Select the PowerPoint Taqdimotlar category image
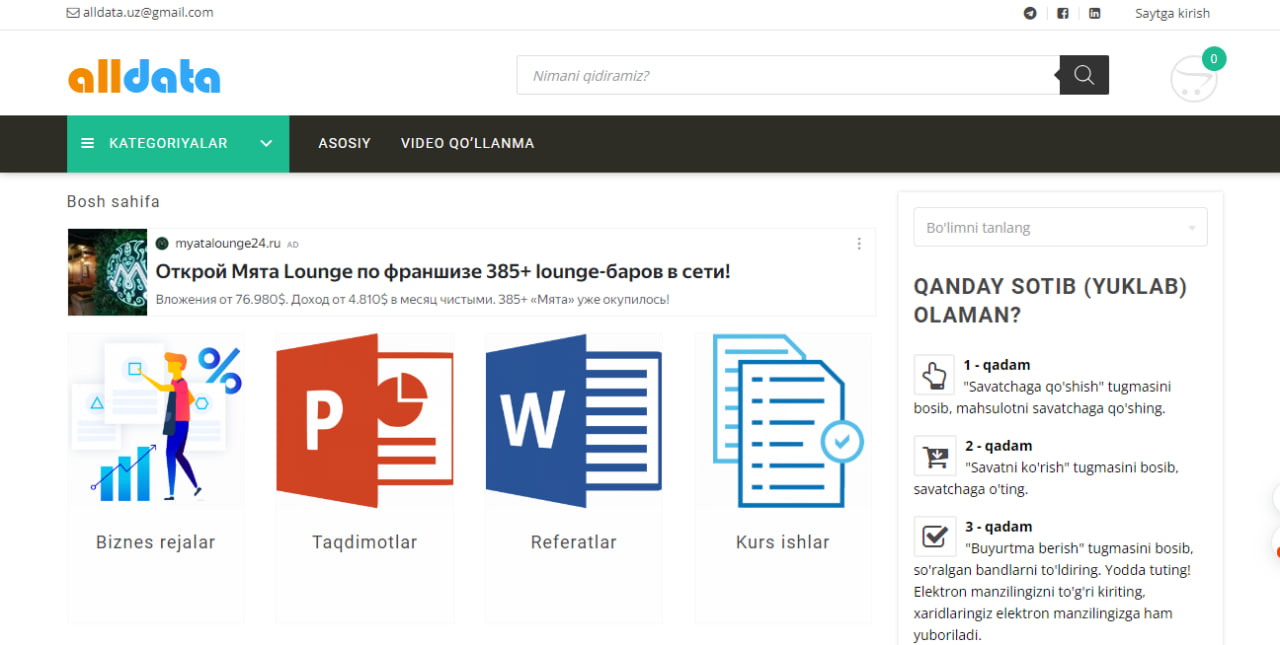Image resolution: width=1280 pixels, height=645 pixels. [x=364, y=420]
